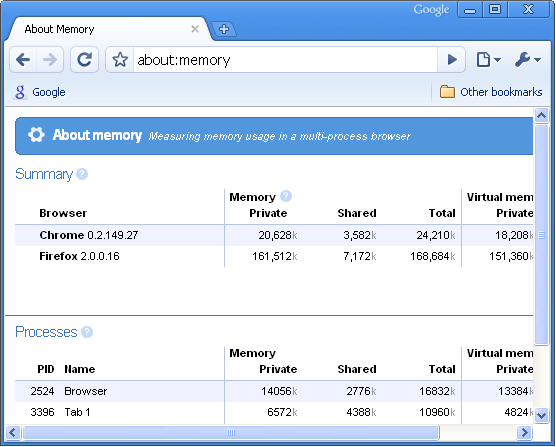Click the gear icon in About memory banner
556x447 pixels.
(x=36, y=135)
